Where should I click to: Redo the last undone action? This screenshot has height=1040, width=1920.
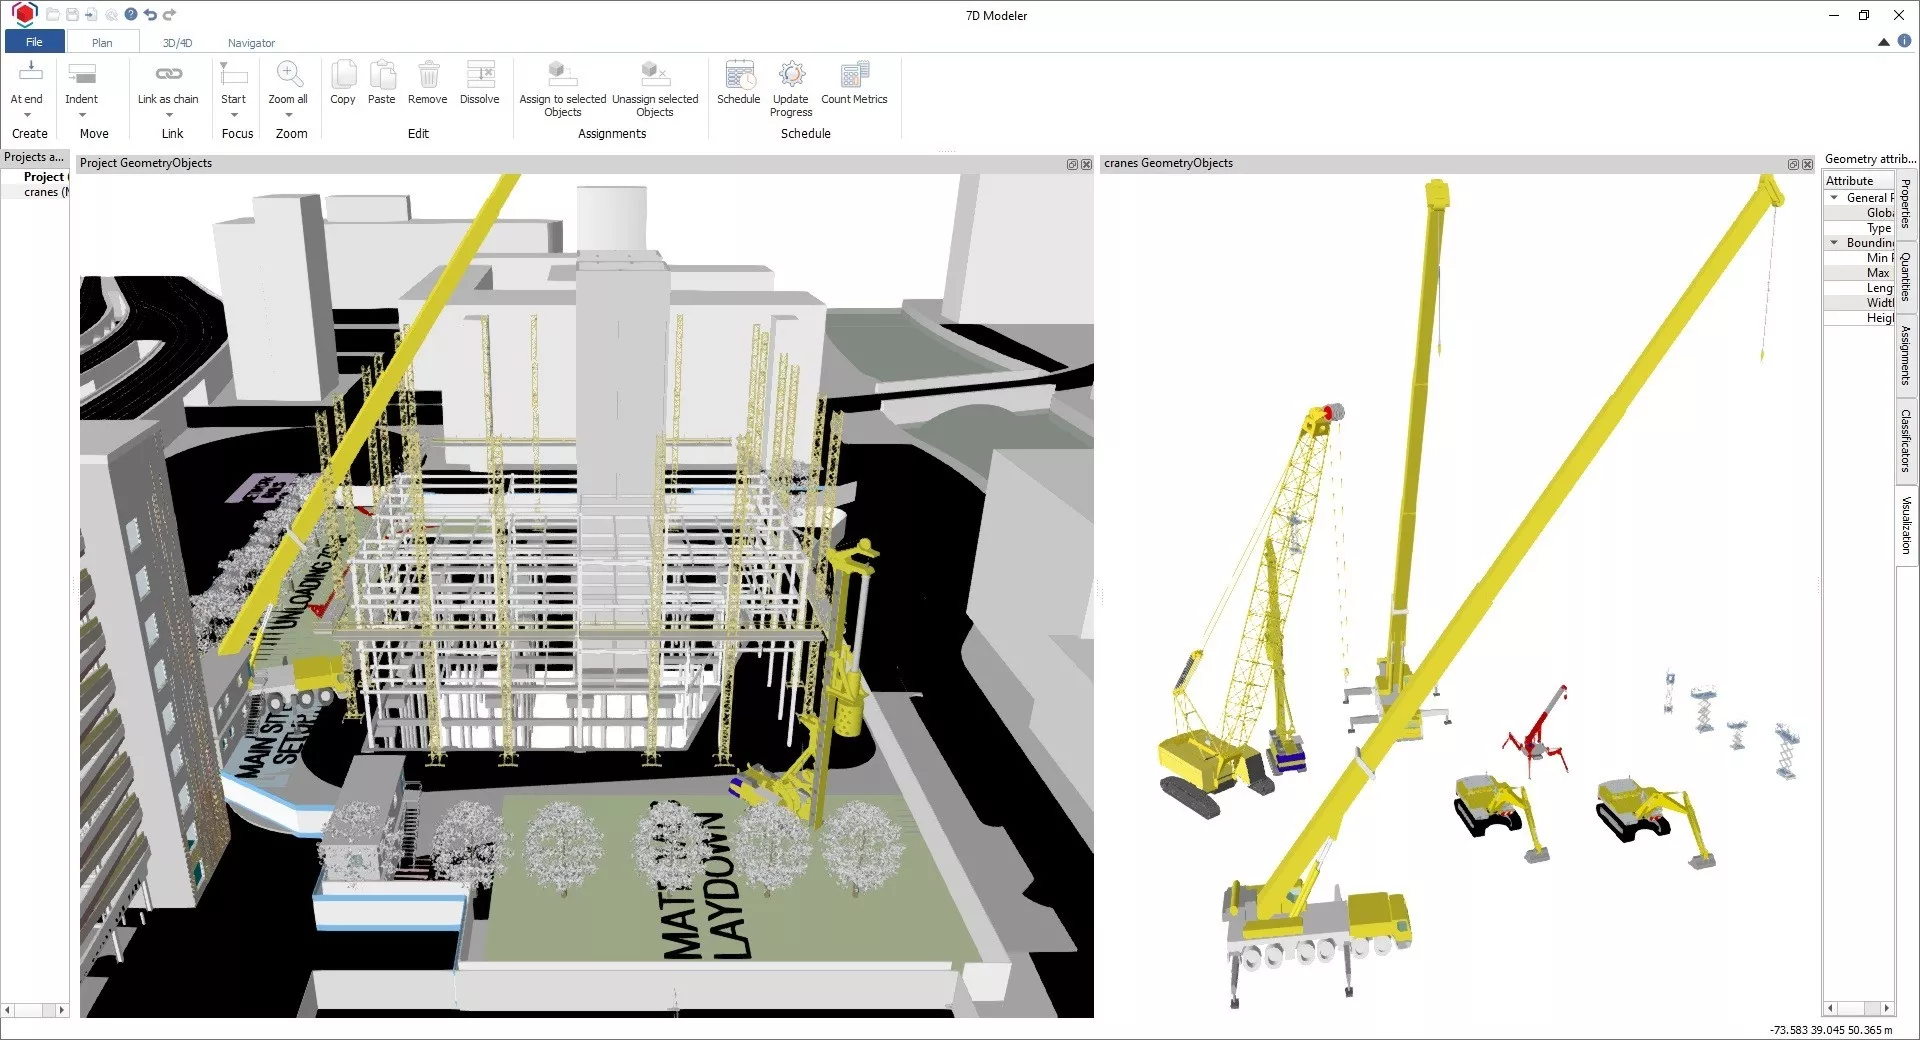(x=169, y=15)
